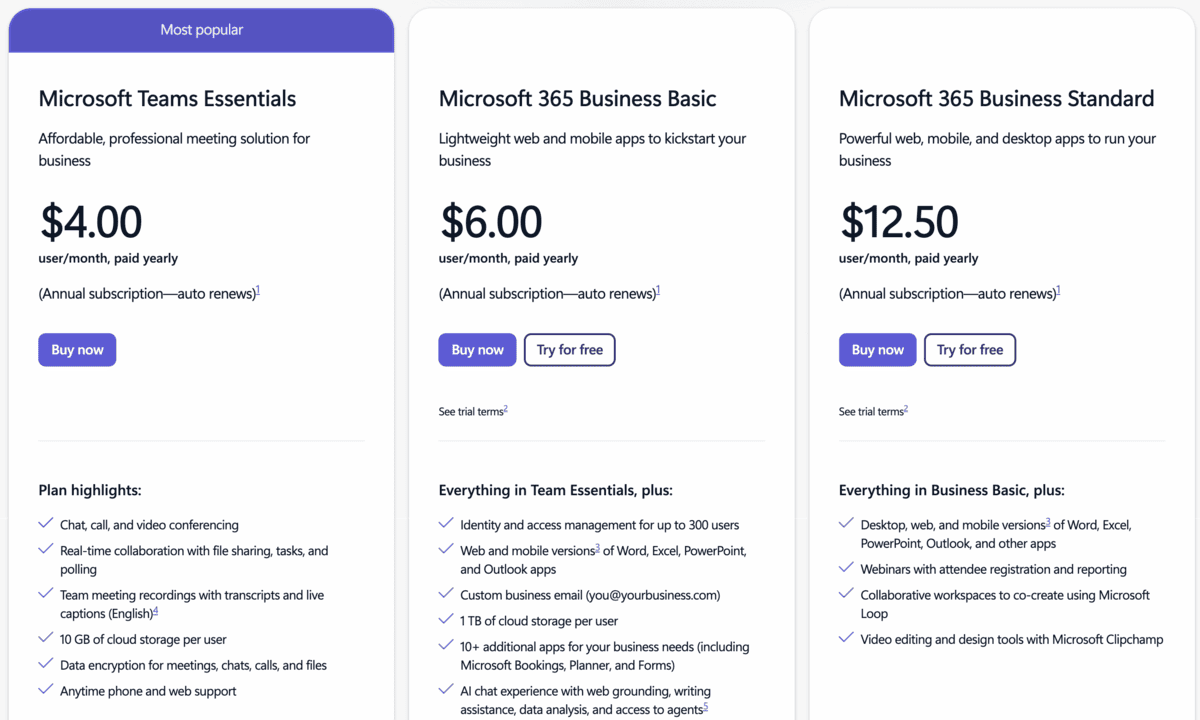Click Try for free under Business Basic

[x=569, y=349]
